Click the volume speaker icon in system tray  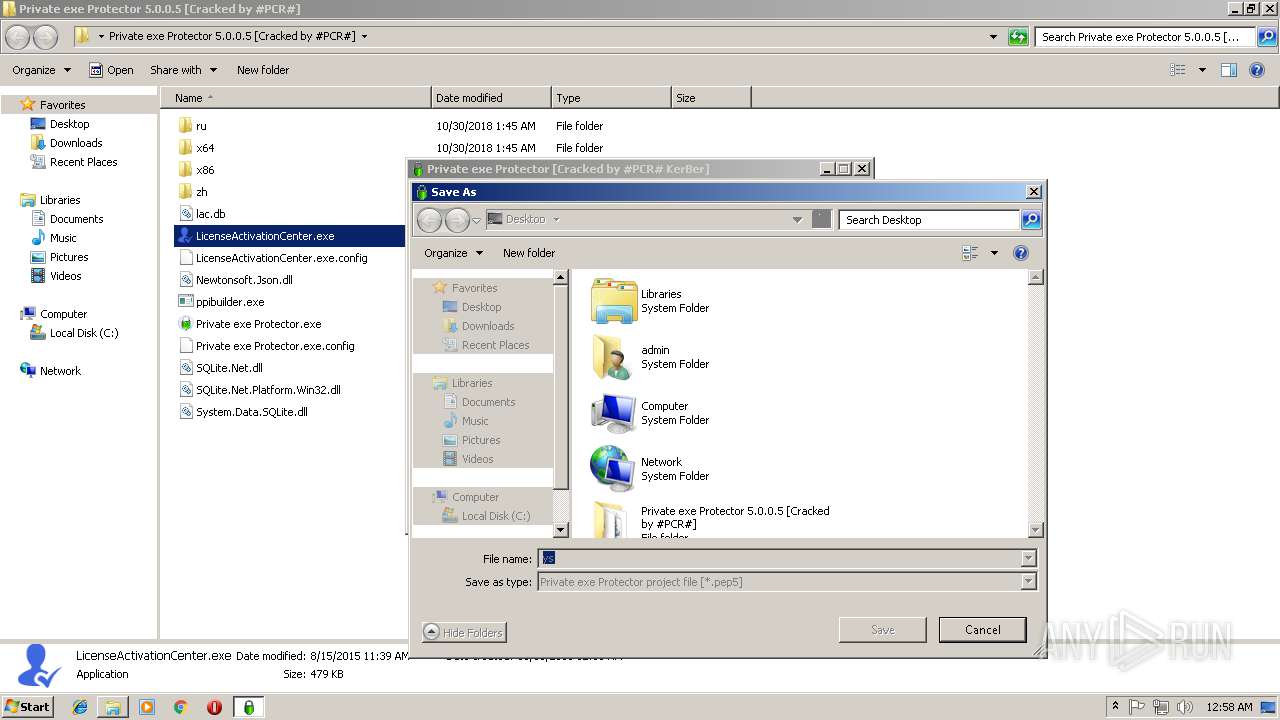point(1185,707)
